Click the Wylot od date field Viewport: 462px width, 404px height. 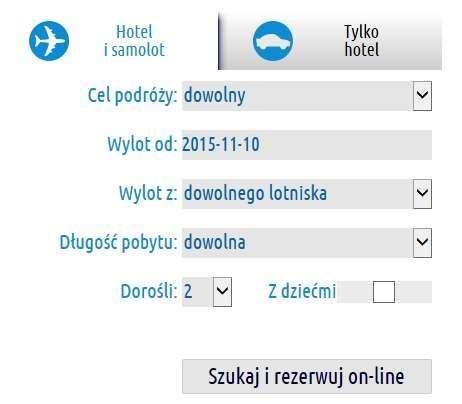[x=307, y=145]
